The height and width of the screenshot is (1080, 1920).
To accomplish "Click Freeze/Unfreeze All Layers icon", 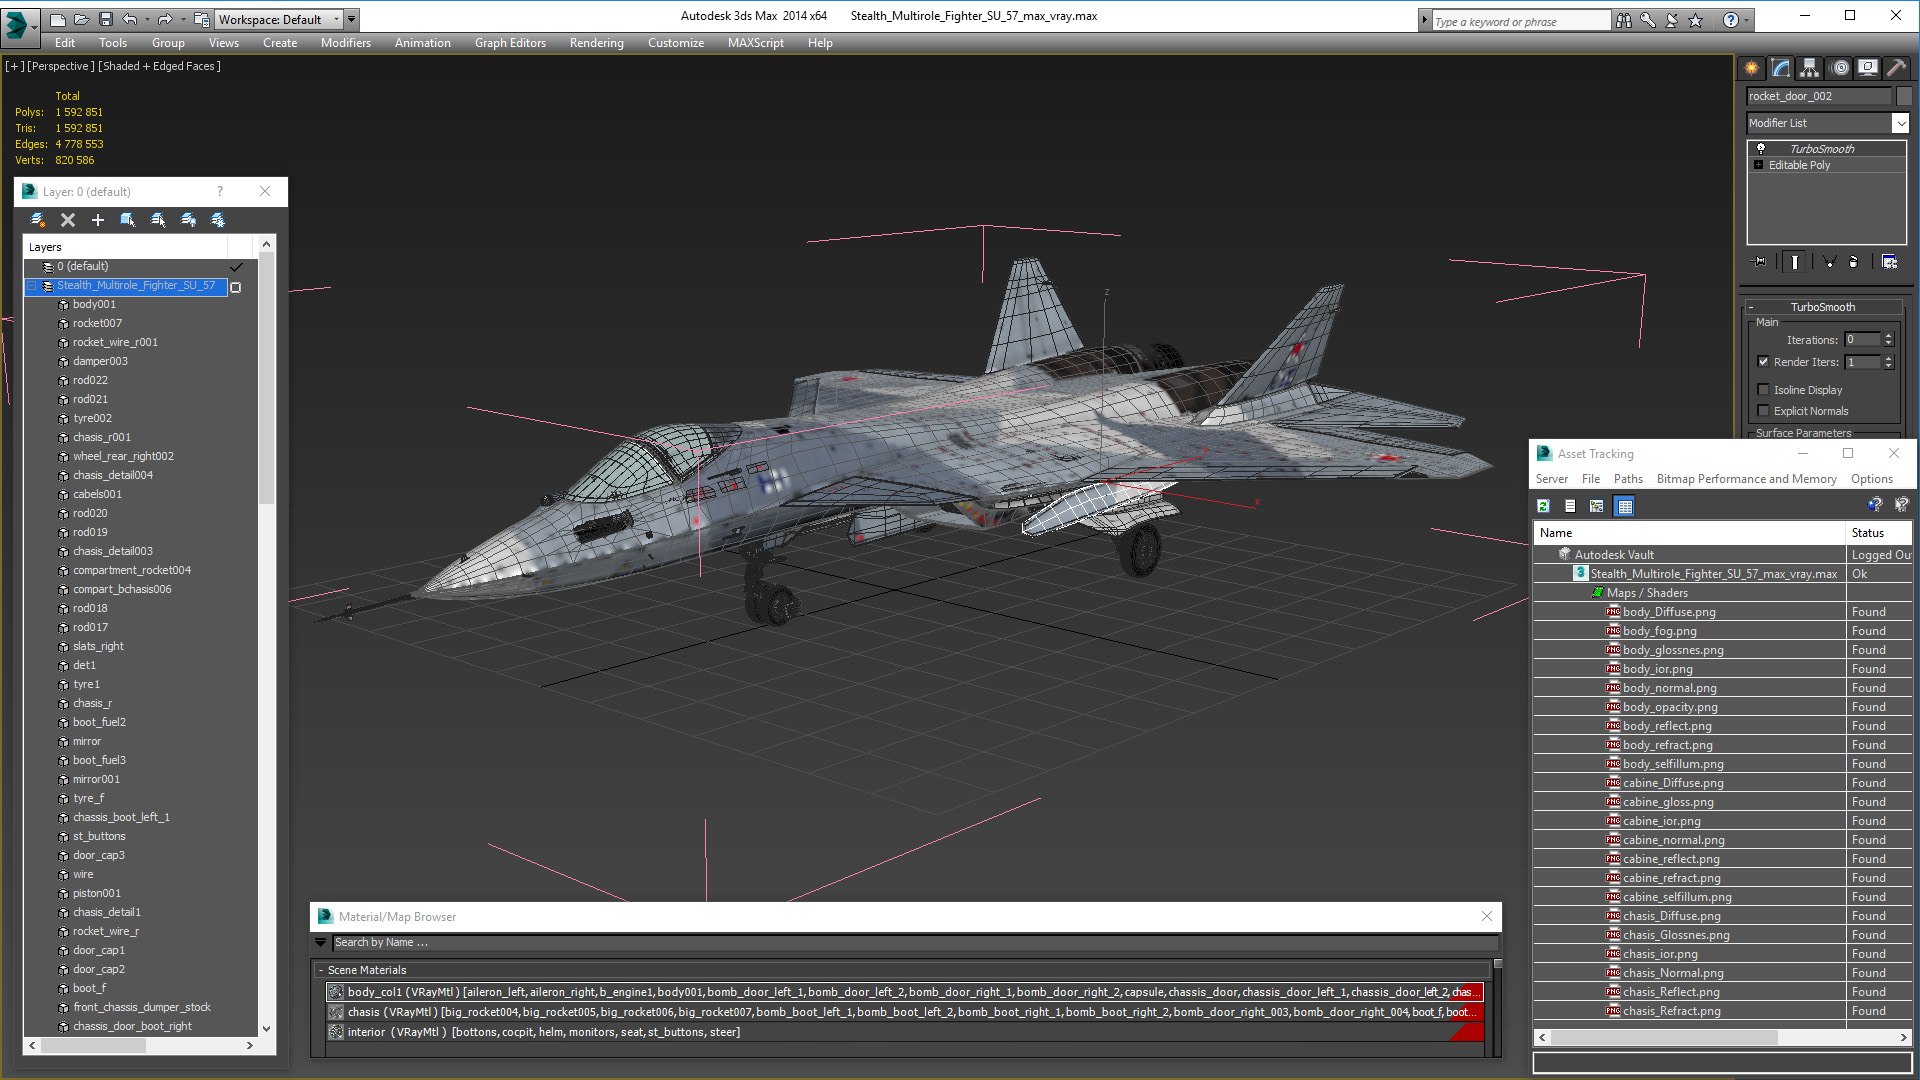I will (x=218, y=220).
